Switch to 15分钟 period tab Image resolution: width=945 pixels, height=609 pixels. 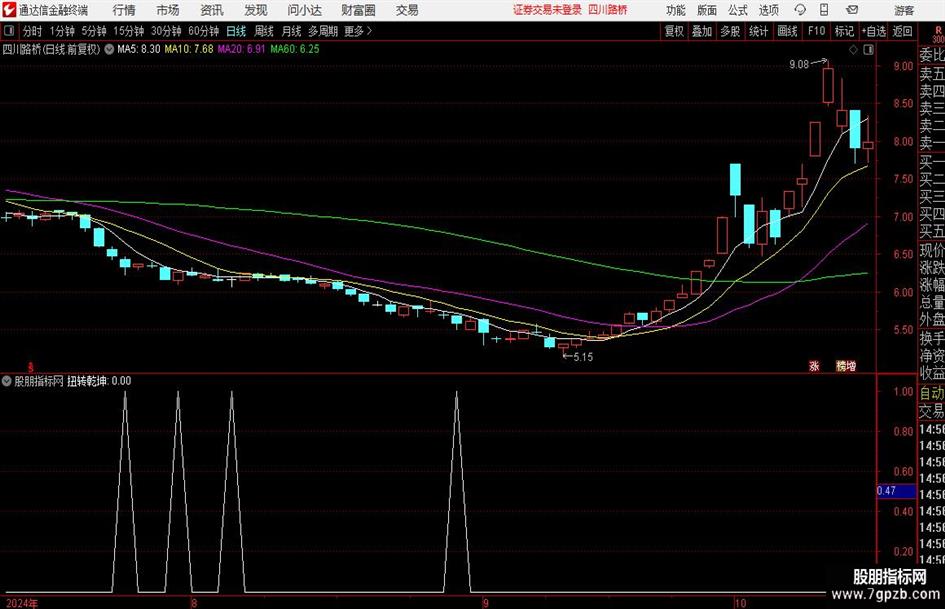coord(129,31)
